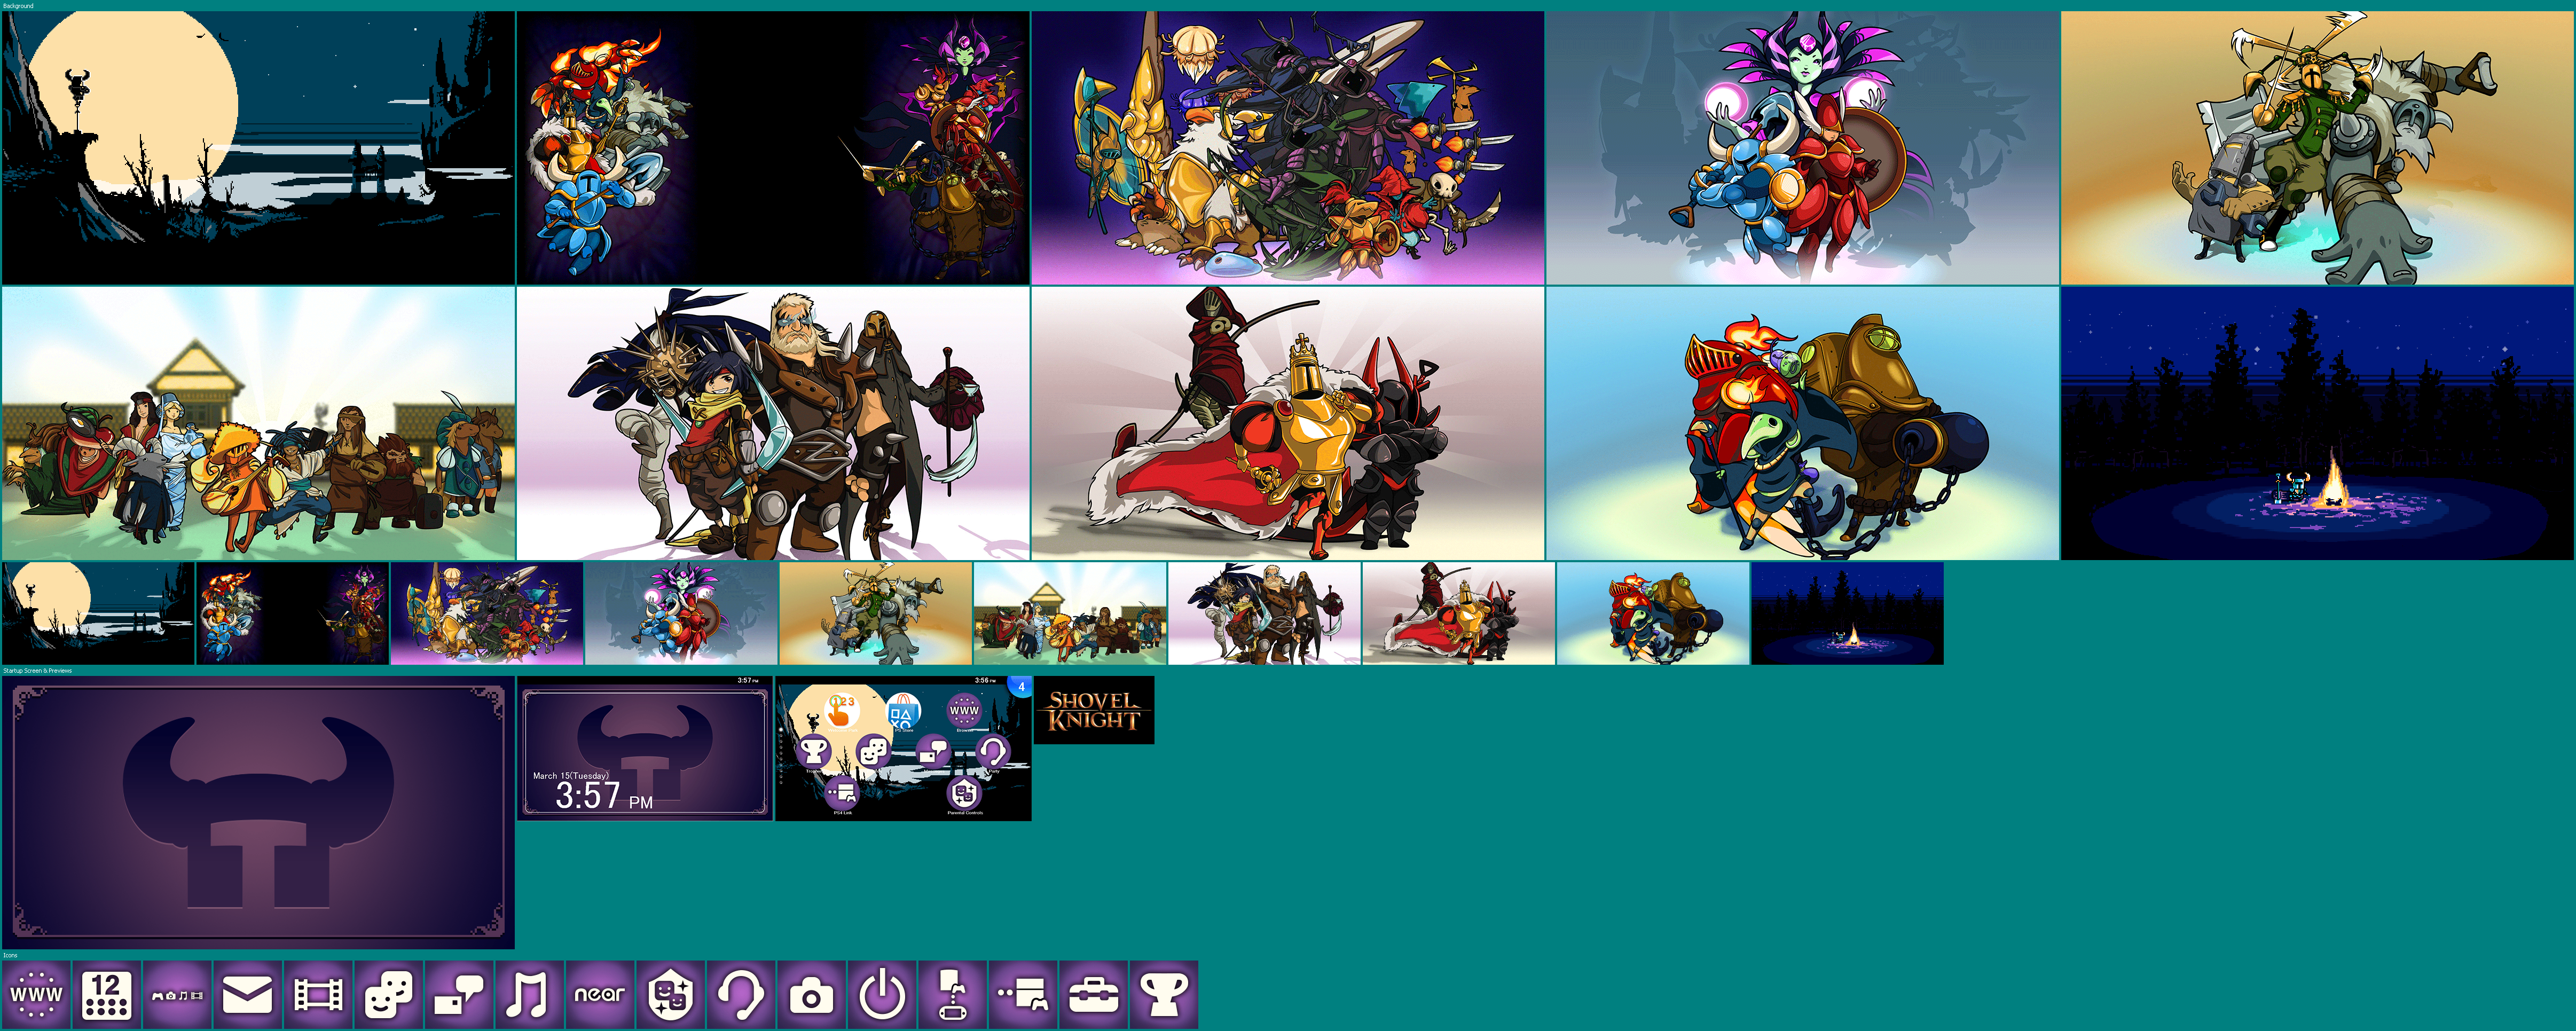This screenshot has height=1031, width=2576.
Task: Click the friends smiley faces icon in Icons row
Action: [x=388, y=994]
